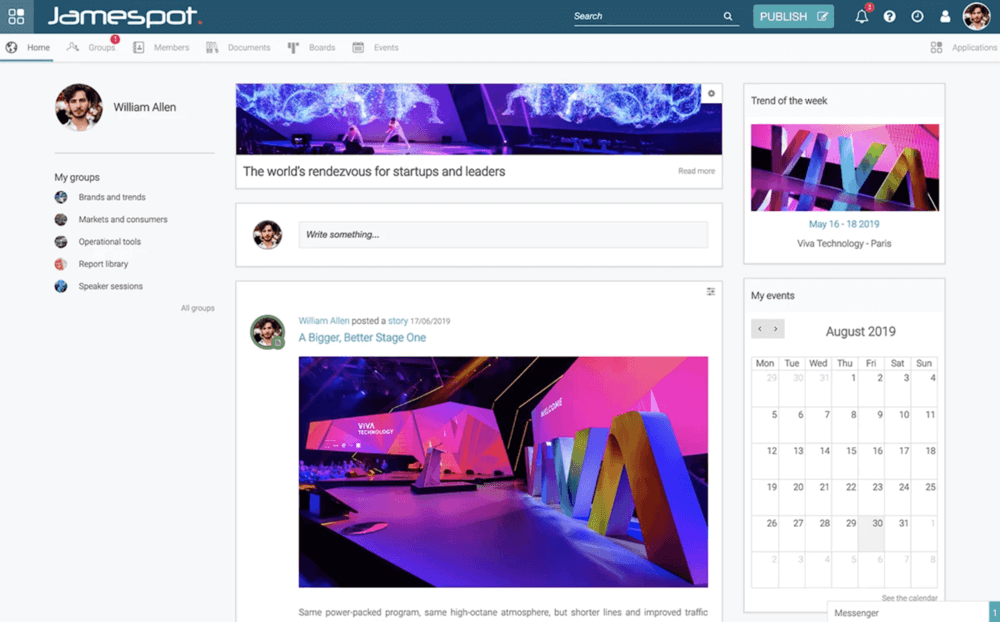This screenshot has width=1000, height=622.
Task: Click William Allen author link in post
Action: (x=324, y=321)
